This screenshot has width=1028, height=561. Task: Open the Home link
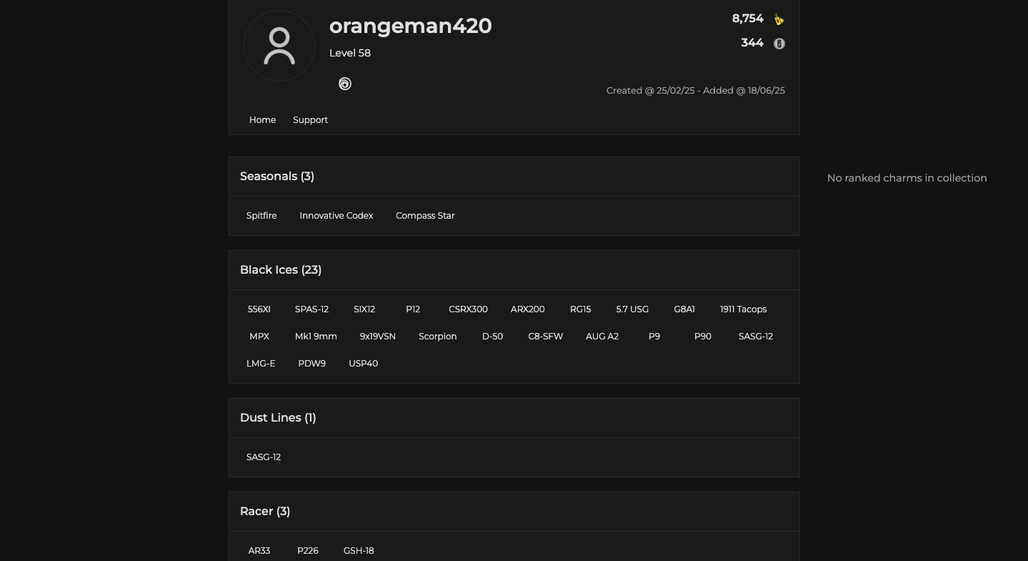262,120
